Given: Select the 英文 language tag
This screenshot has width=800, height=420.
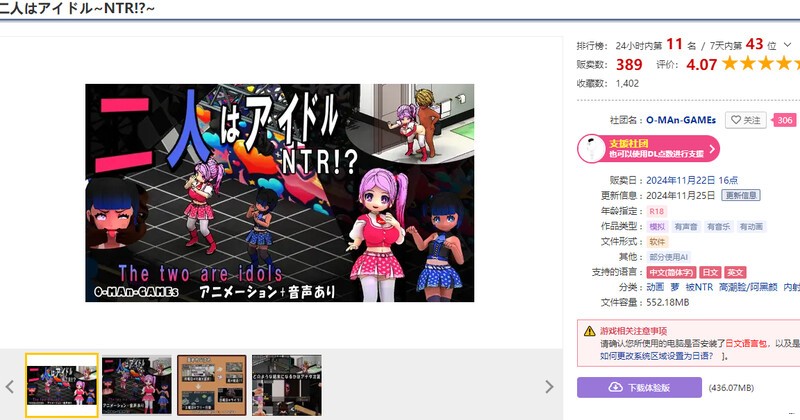Looking at the screenshot, I should click(735, 272).
